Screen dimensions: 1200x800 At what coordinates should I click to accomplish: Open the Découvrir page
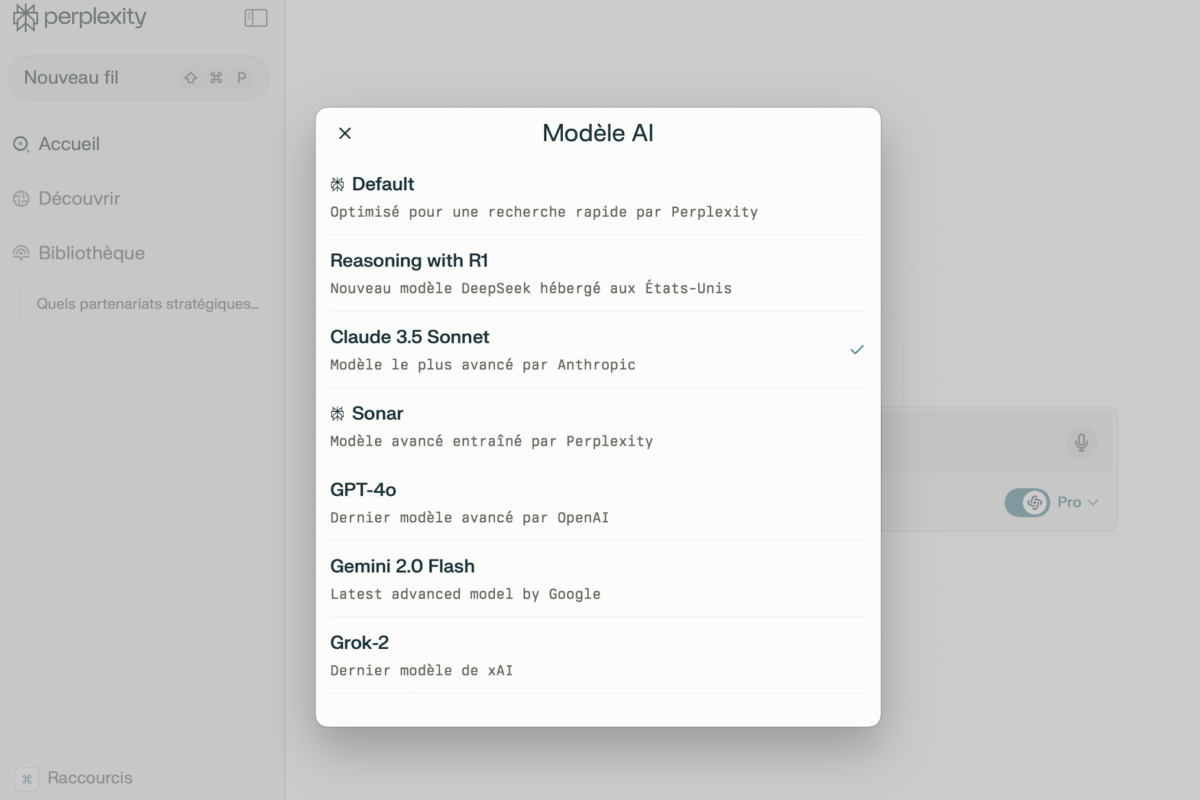click(79, 199)
